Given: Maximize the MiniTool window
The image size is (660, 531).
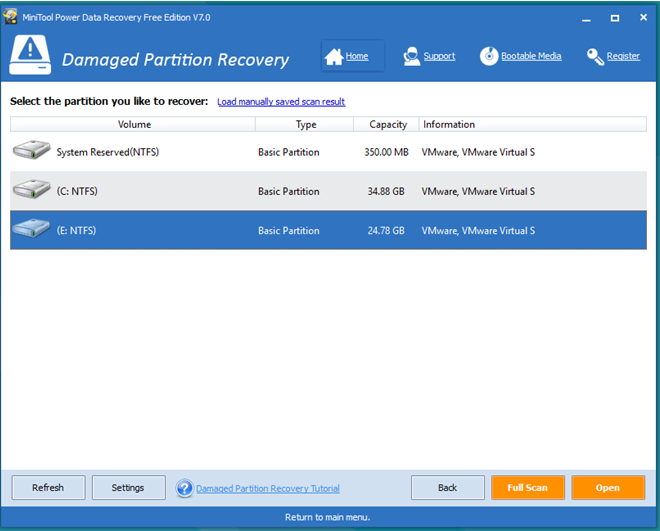Looking at the screenshot, I should click(615, 18).
